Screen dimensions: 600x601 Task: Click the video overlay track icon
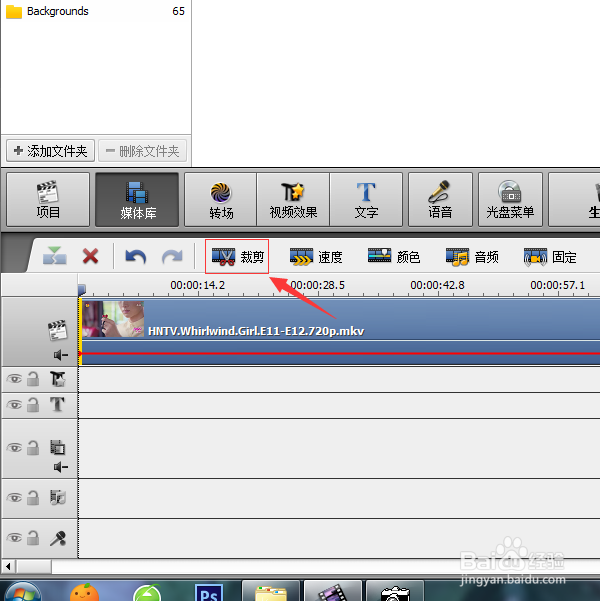tap(58, 447)
